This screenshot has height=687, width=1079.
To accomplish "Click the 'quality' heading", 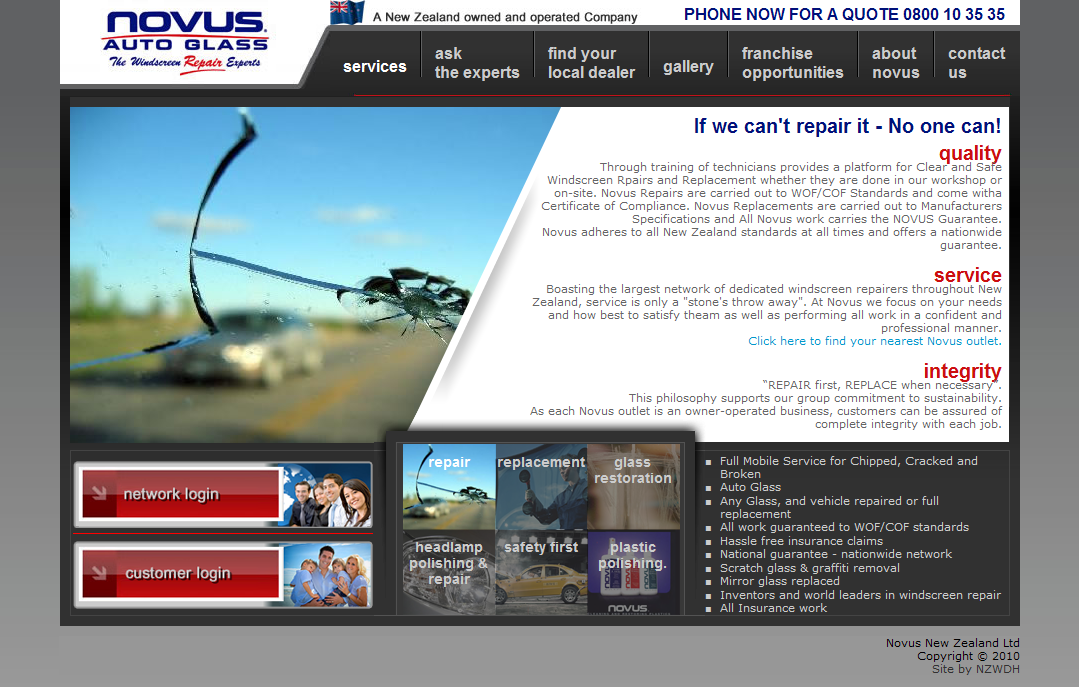I will 970,153.
